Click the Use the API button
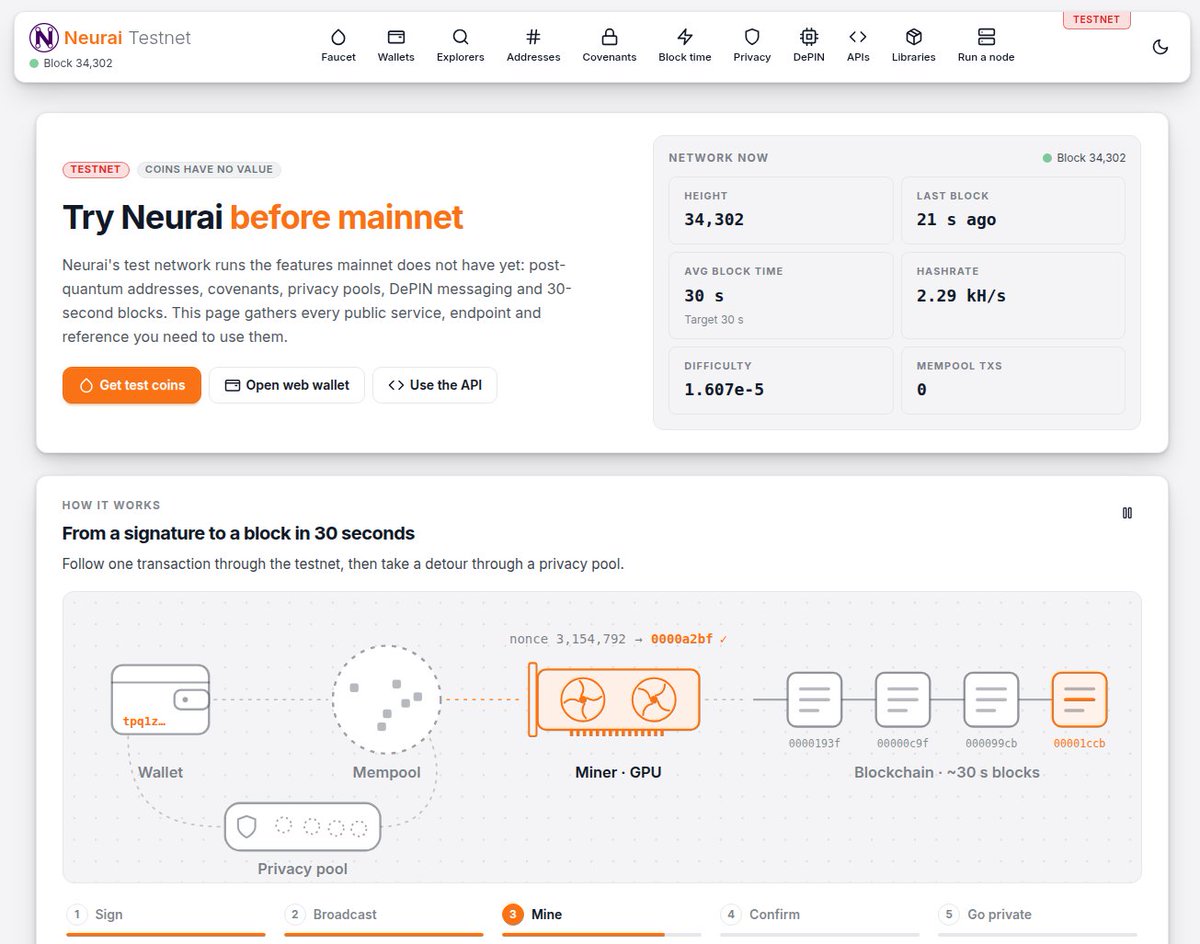The width and height of the screenshot is (1200, 944). (435, 385)
